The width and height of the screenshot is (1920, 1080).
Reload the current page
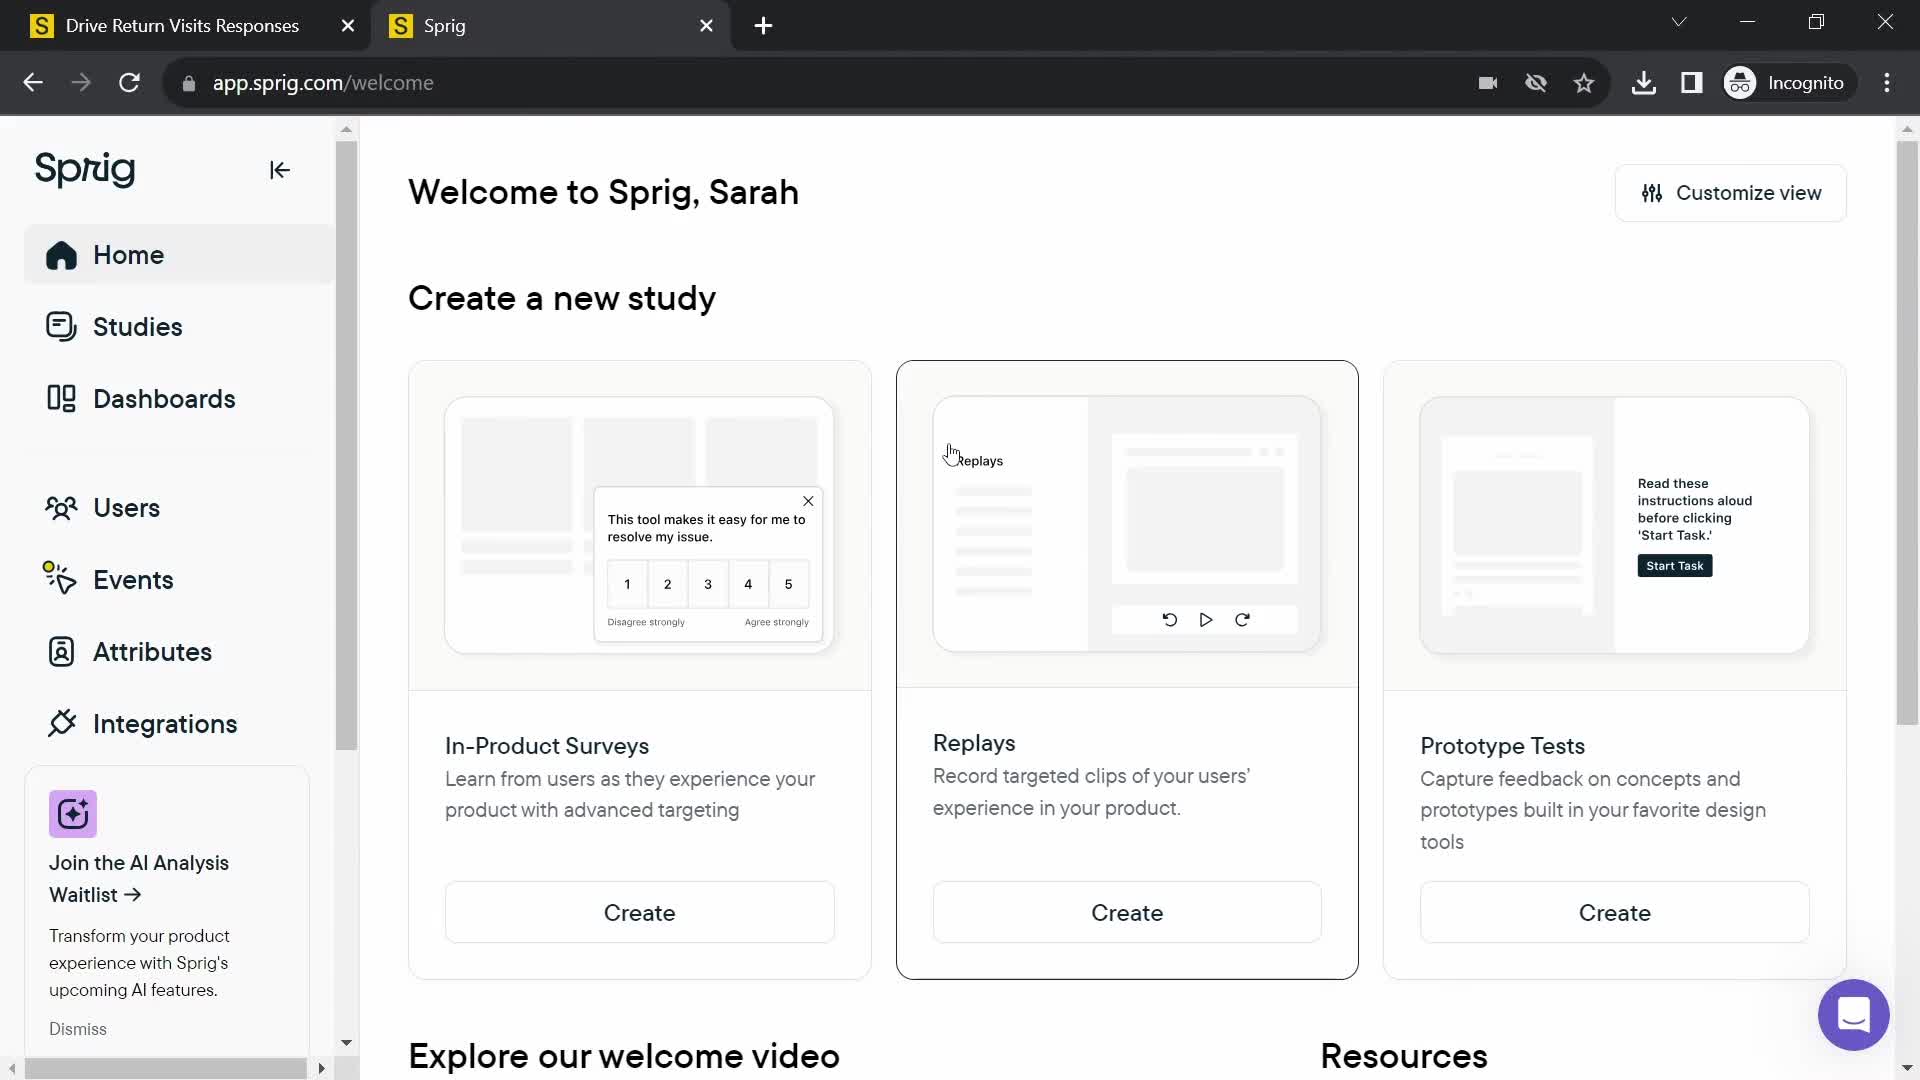click(x=129, y=83)
